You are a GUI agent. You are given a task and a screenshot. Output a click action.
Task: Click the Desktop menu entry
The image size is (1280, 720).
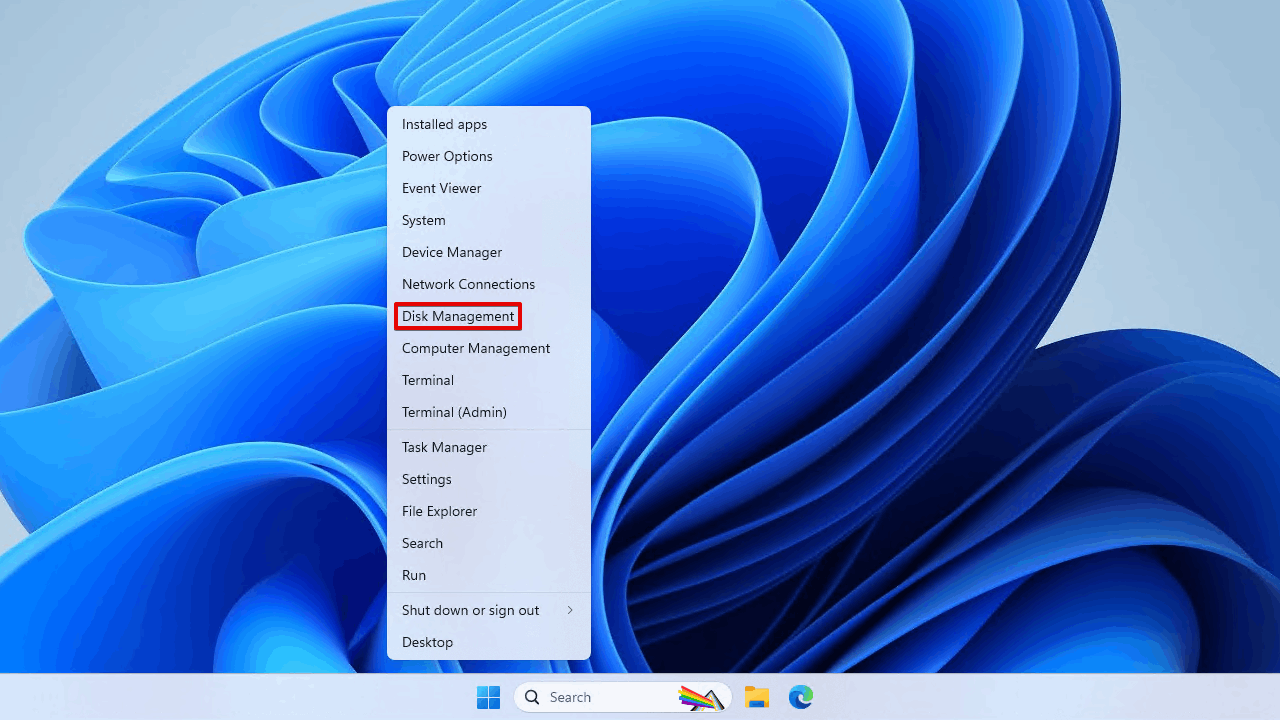(427, 642)
